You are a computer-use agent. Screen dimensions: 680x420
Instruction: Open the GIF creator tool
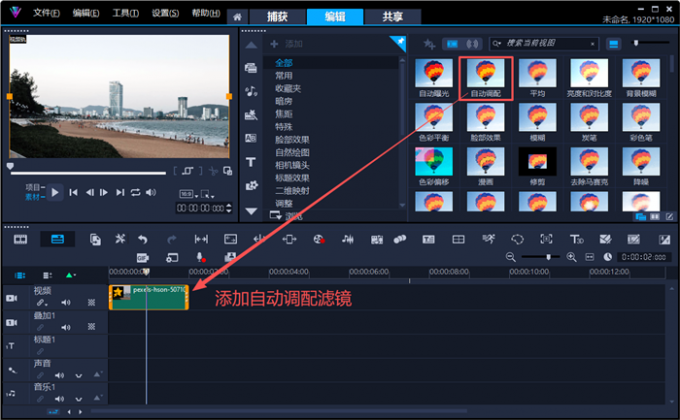(143, 258)
